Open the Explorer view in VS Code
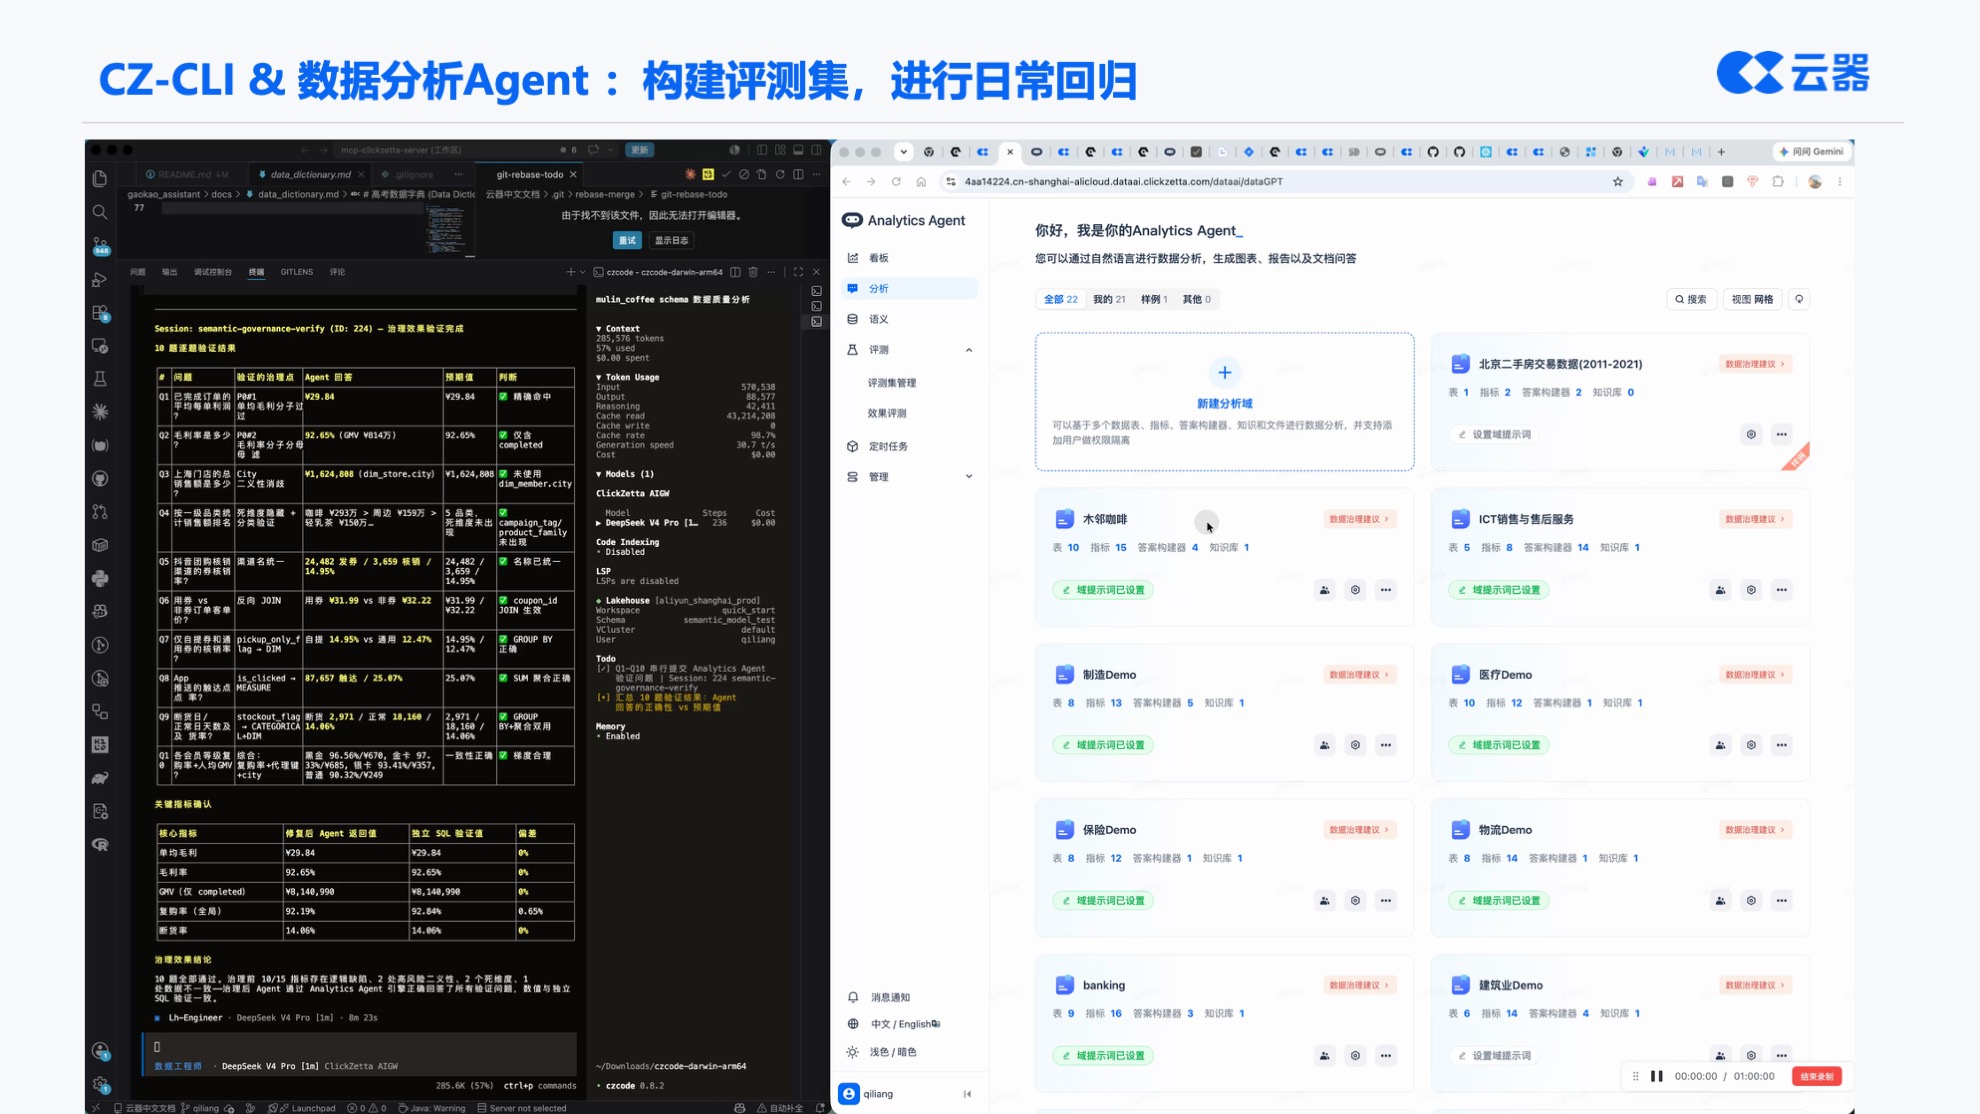Screen dimensions: 1980x1114 pyautogui.click(x=100, y=178)
